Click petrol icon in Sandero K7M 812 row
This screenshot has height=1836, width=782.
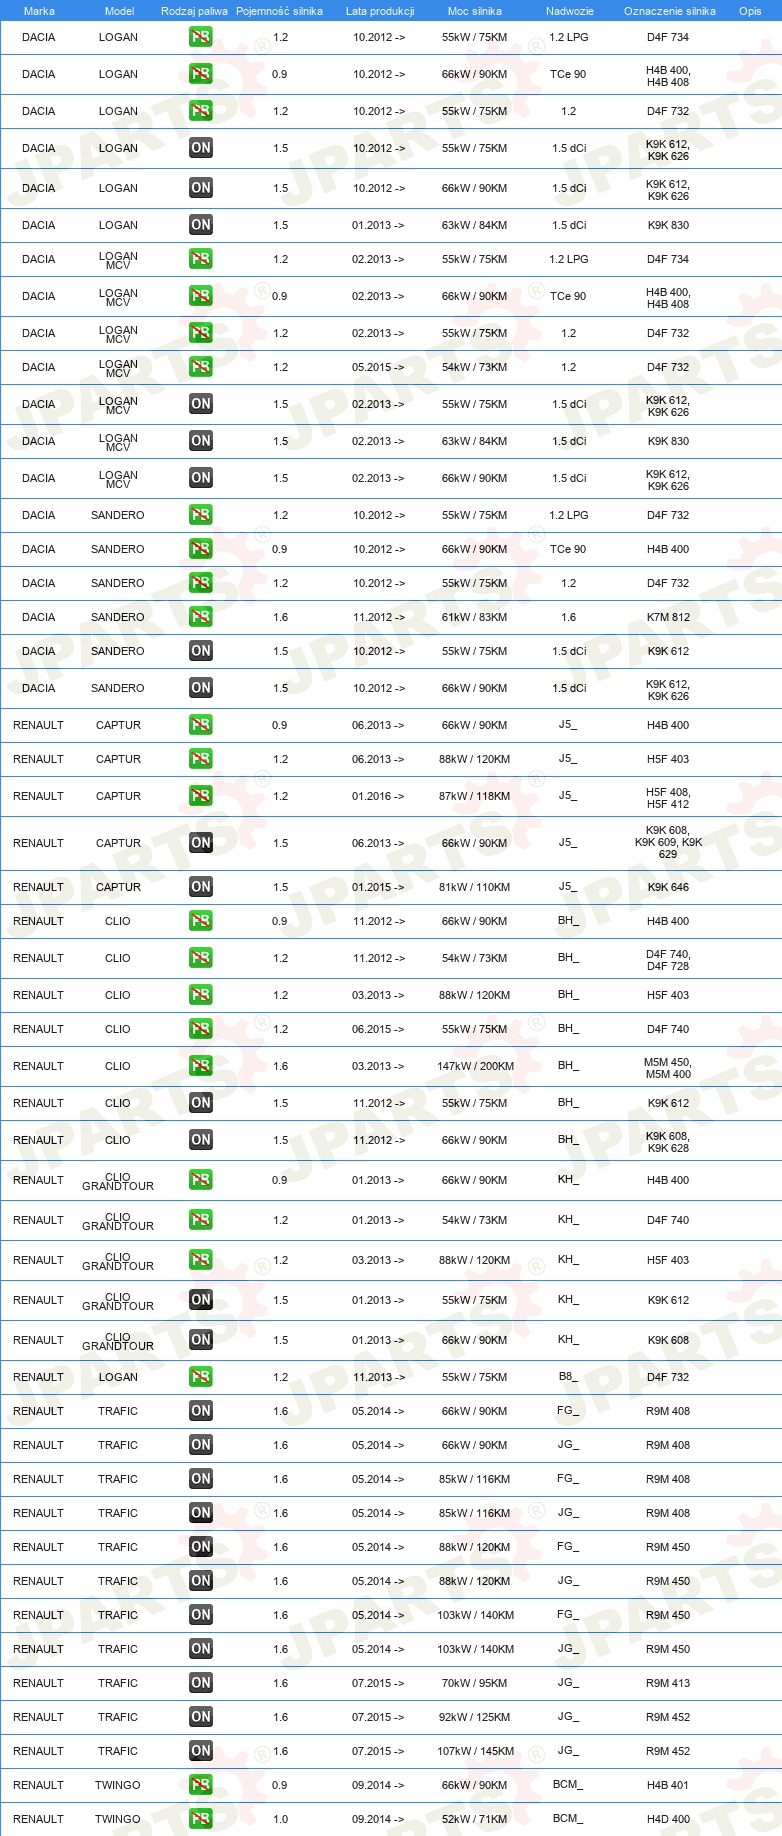coord(201,617)
